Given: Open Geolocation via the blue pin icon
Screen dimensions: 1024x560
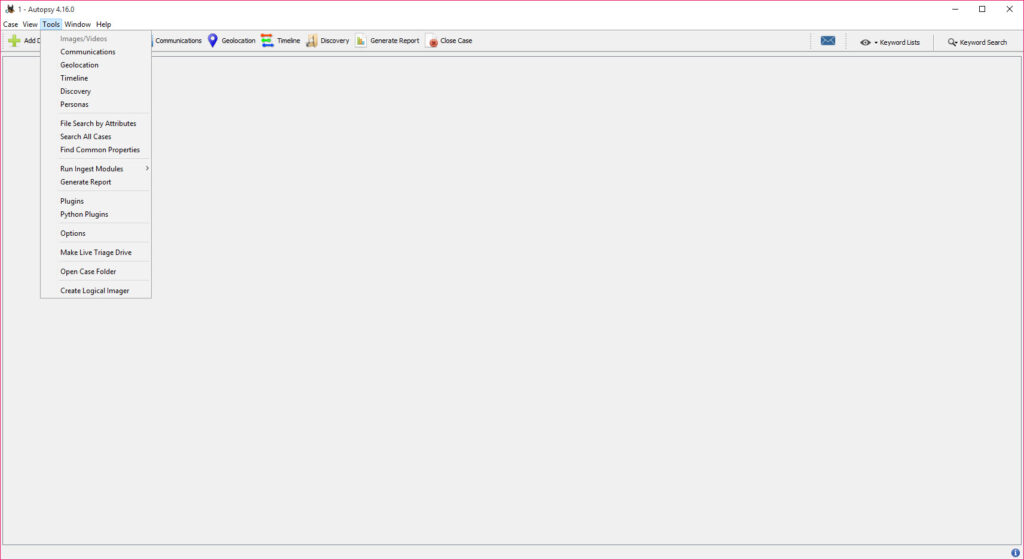Looking at the screenshot, I should pos(212,40).
